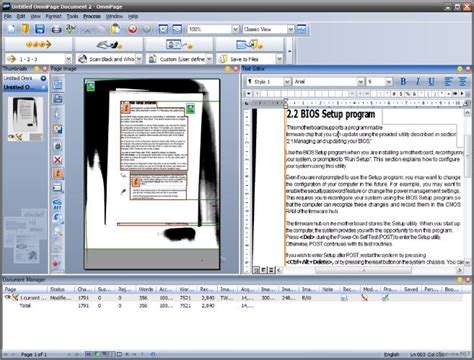The height and width of the screenshot is (360, 474).
Task: Click the yellow Open file toolbar icon
Action: click(x=26, y=29)
